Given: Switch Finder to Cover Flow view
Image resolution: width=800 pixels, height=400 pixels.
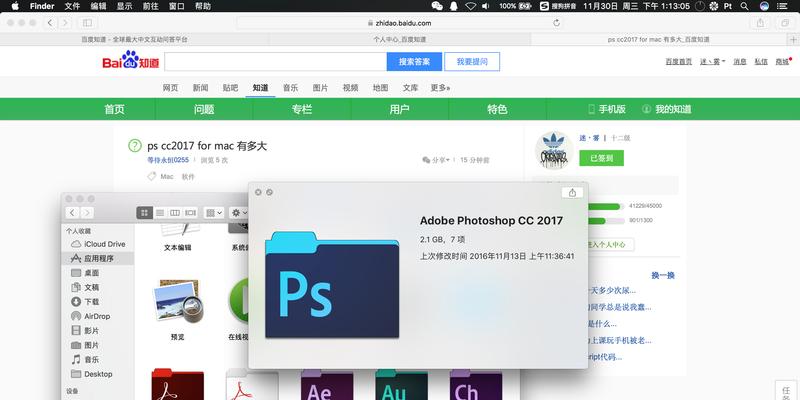Looking at the screenshot, I should (190, 213).
